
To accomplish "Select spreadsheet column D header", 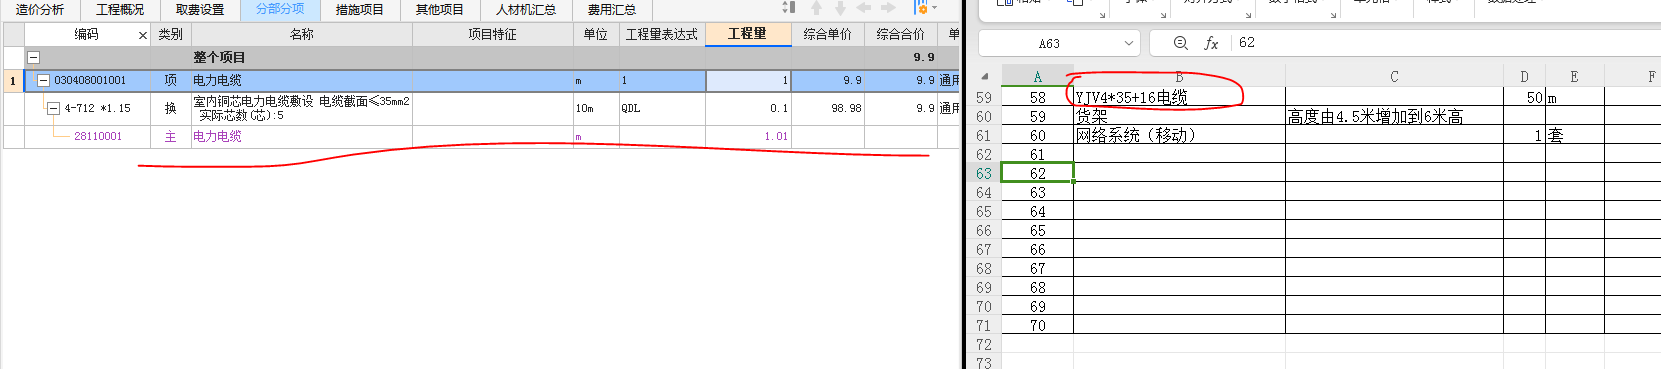I will [x=1524, y=77].
